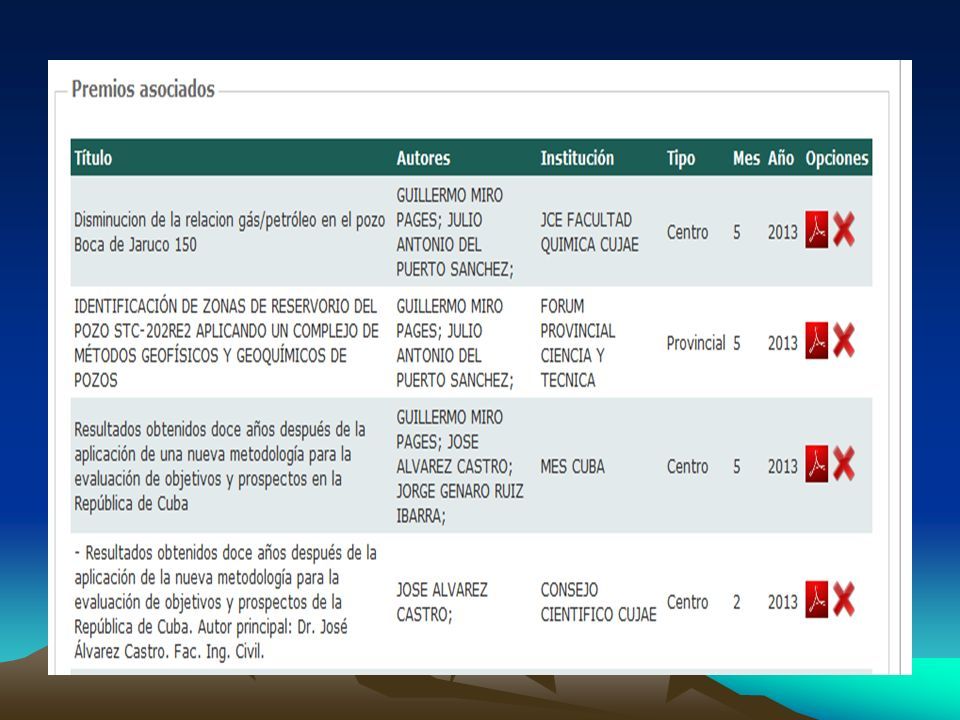Click the Año column header

click(781, 158)
